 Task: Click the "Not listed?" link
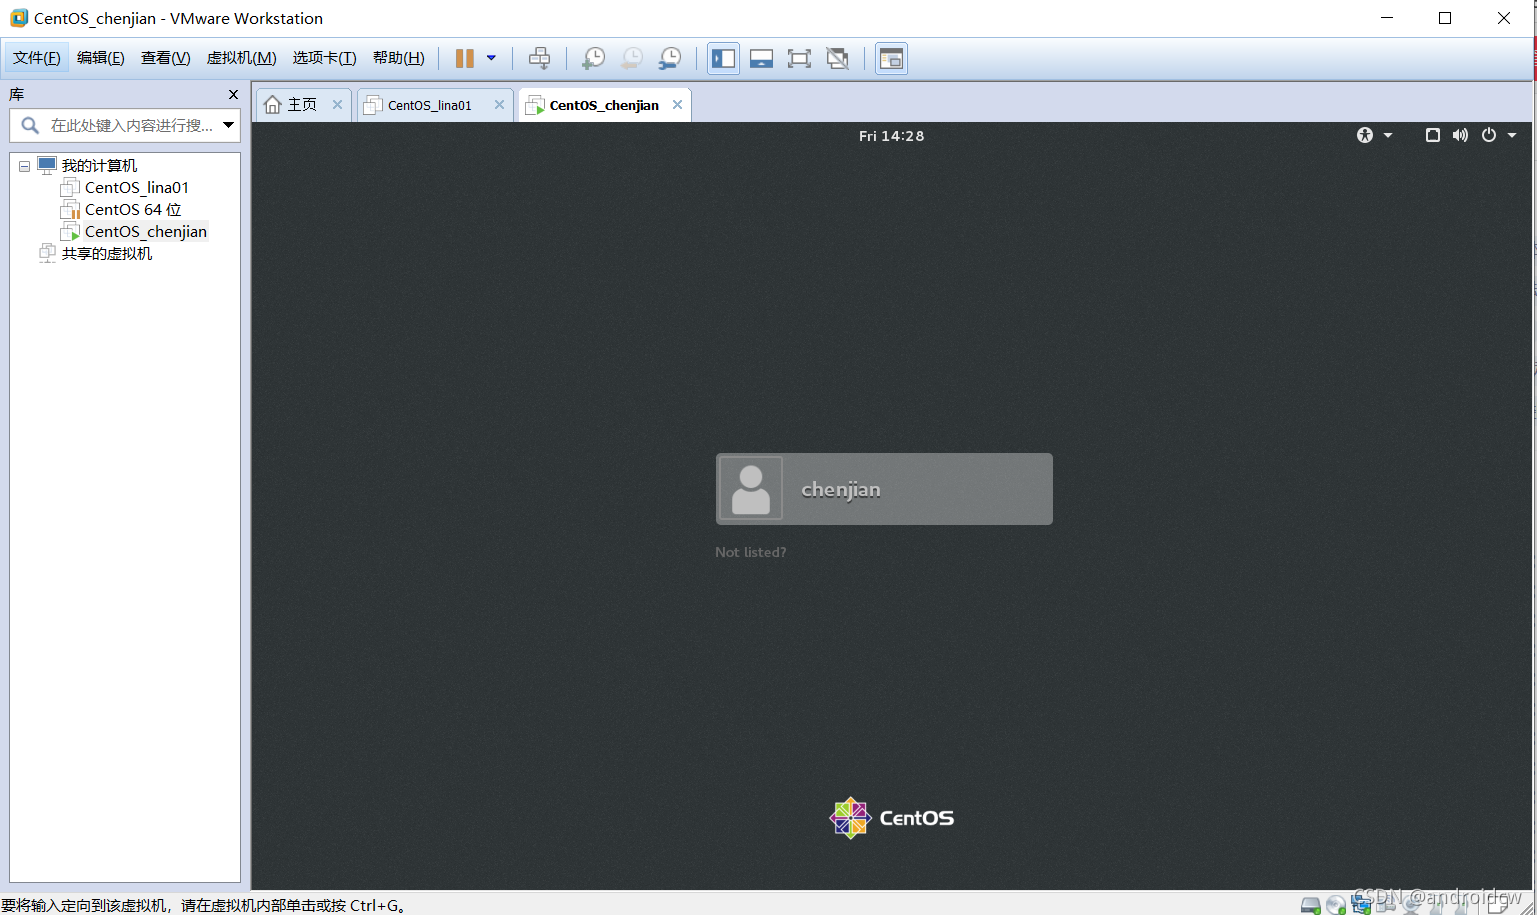(x=751, y=552)
